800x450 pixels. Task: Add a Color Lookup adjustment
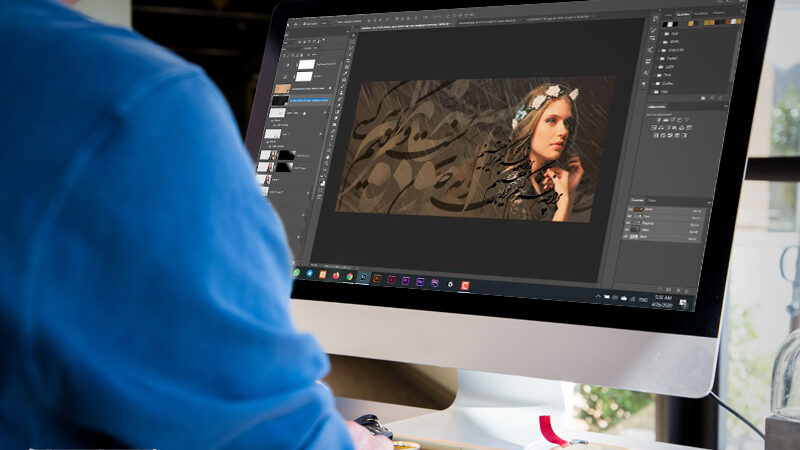click(x=689, y=128)
